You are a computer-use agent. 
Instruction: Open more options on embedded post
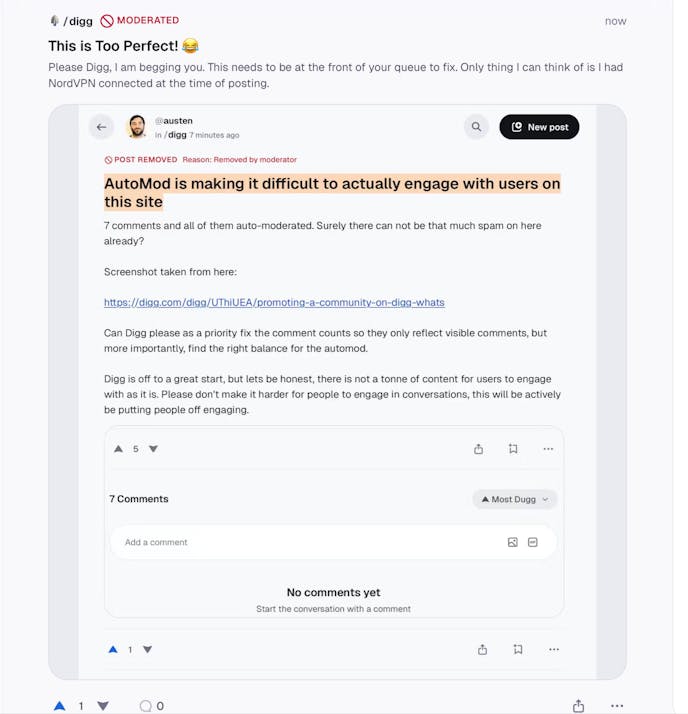pos(548,449)
